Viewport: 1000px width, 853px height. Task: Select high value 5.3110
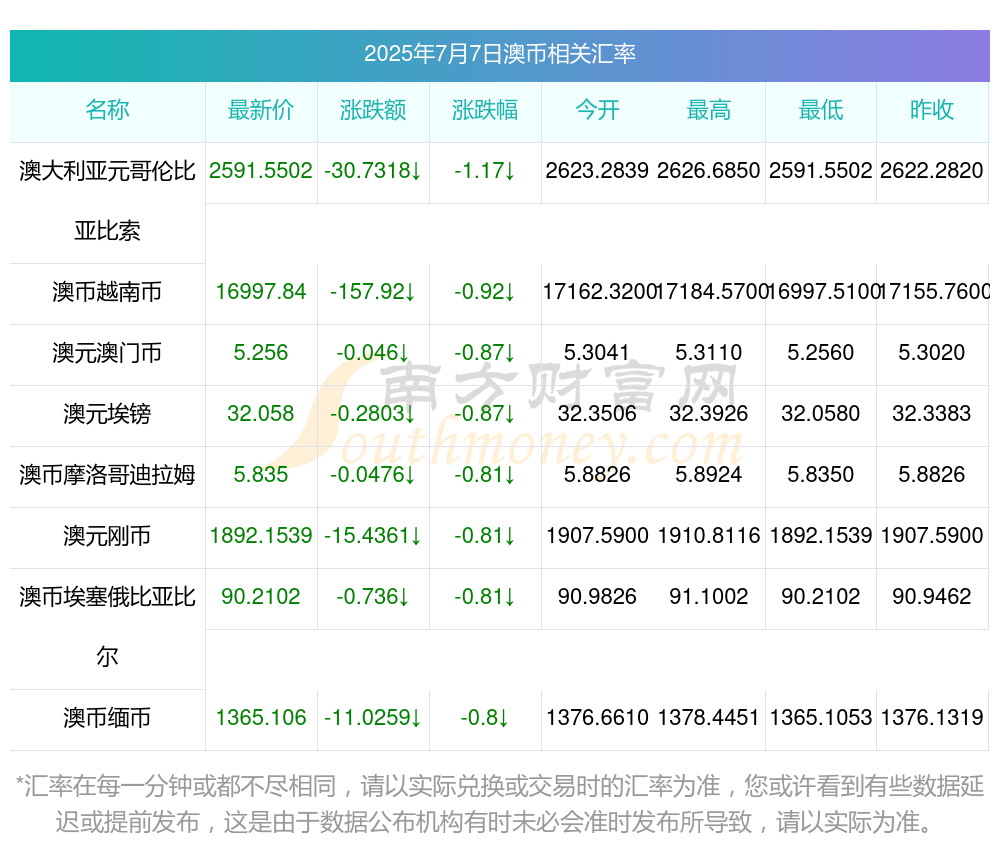[709, 352]
